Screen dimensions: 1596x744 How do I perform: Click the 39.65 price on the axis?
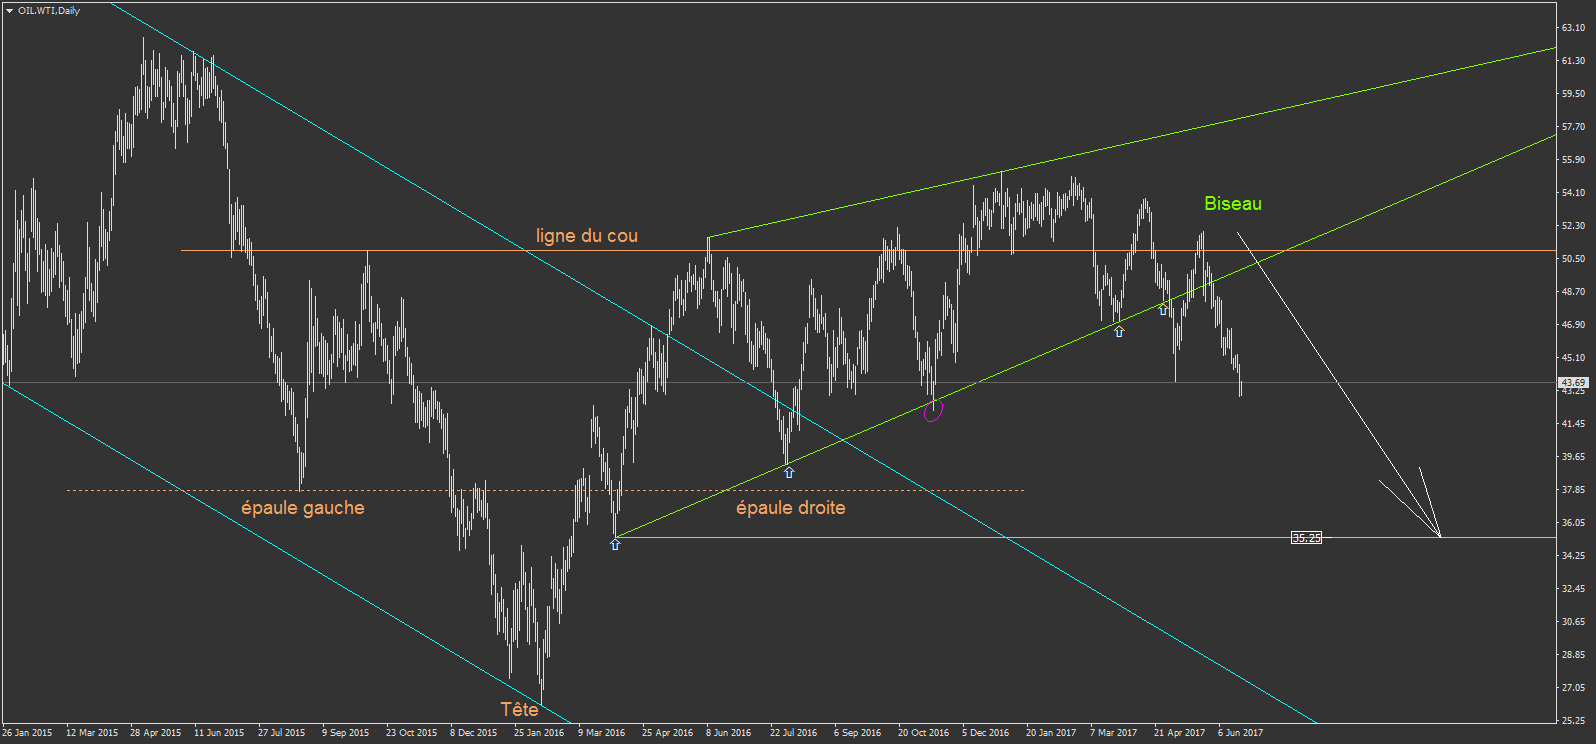point(1573,457)
